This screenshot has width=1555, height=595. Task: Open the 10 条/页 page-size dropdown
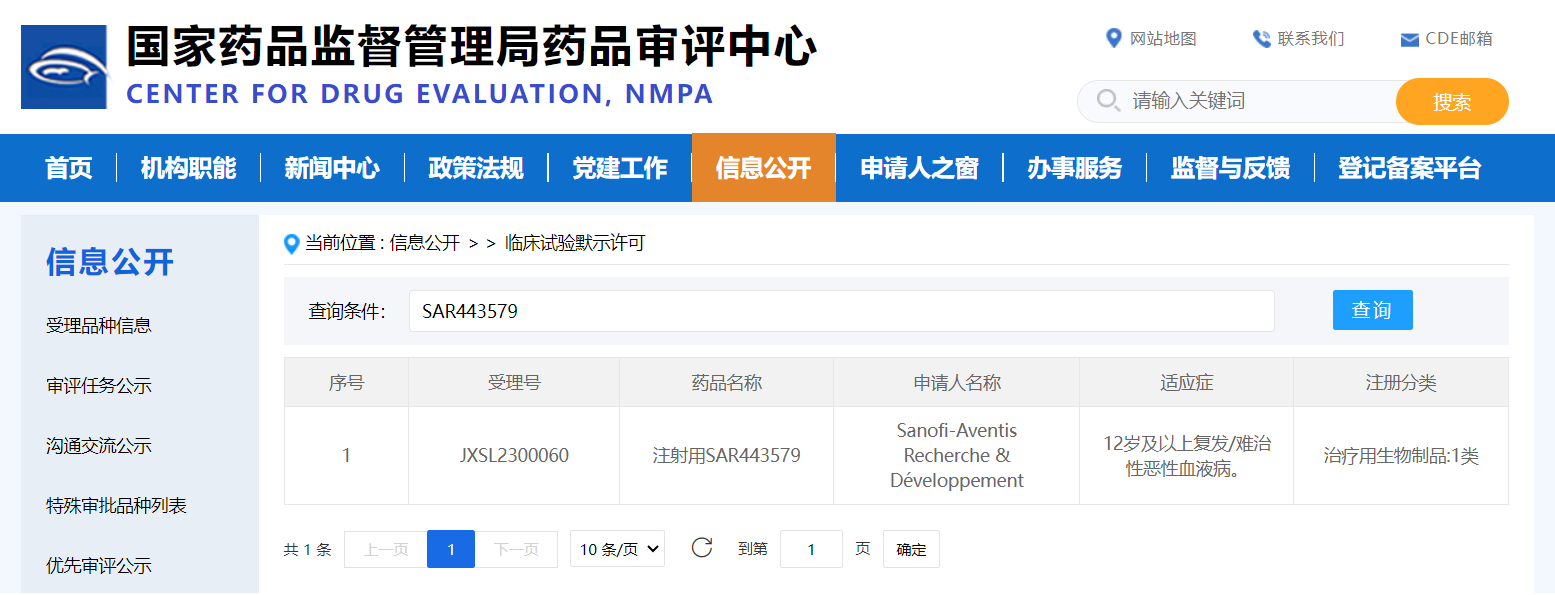pyautogui.click(x=617, y=548)
